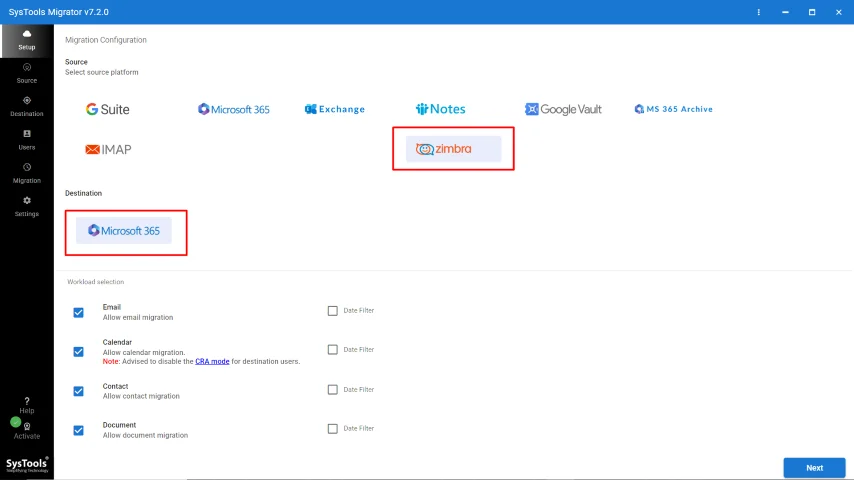Go to Source step in sidebar
Image resolution: width=854 pixels, height=480 pixels.
coord(27,74)
